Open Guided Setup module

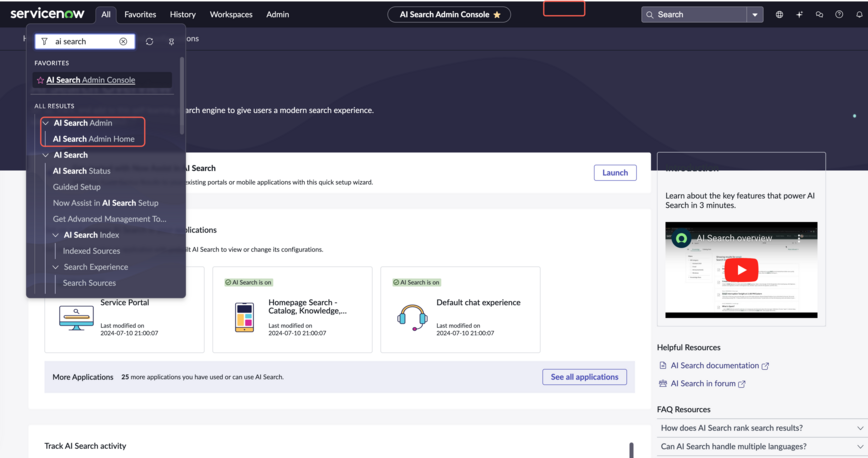coord(76,187)
